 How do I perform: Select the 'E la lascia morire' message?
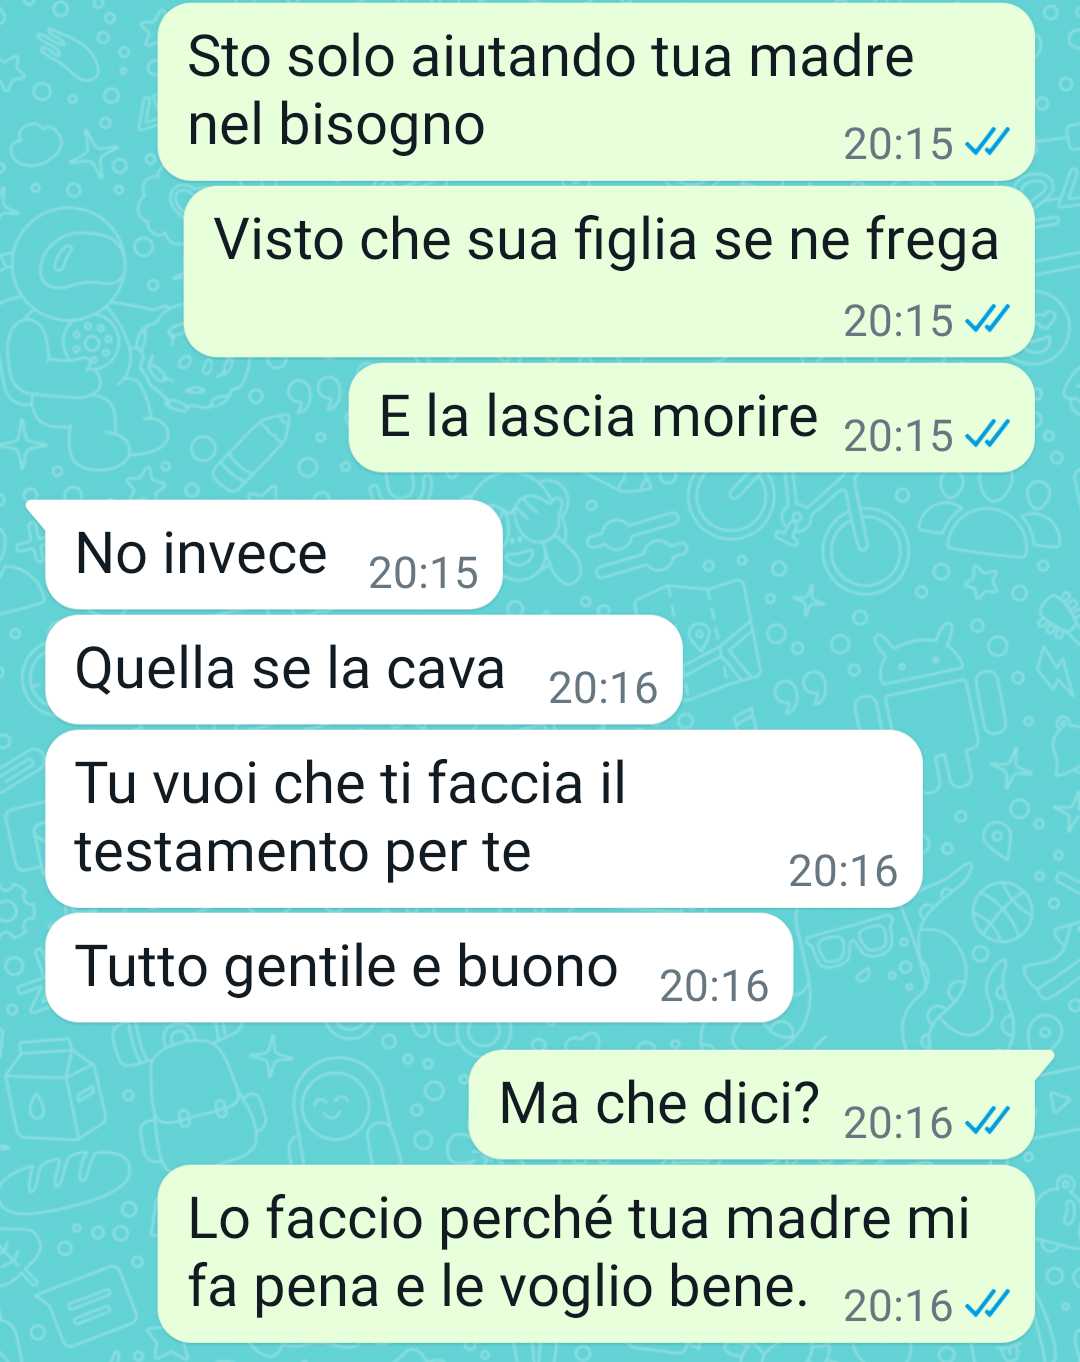(x=691, y=418)
